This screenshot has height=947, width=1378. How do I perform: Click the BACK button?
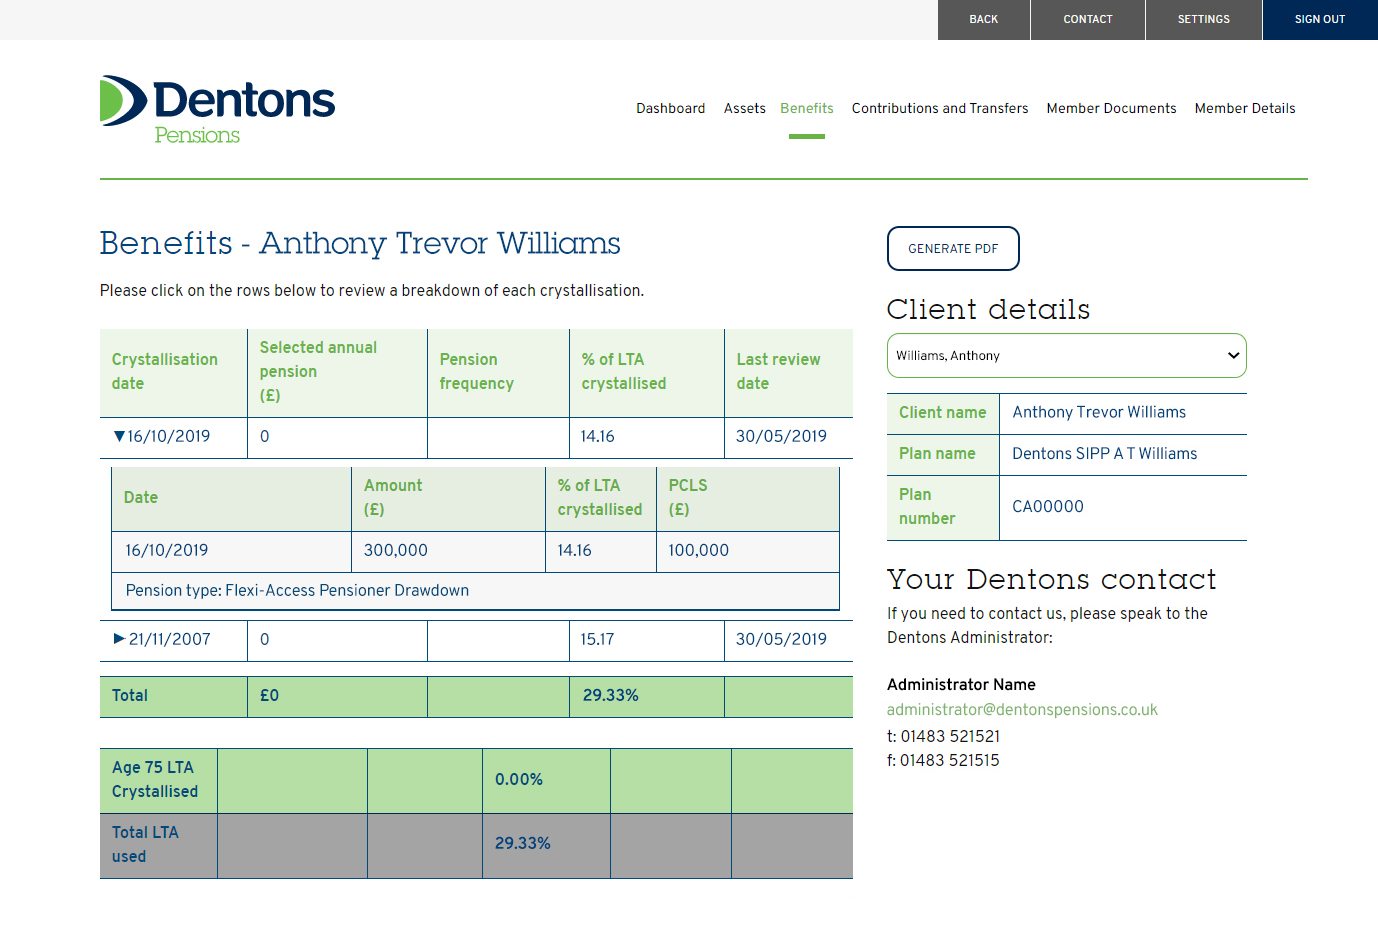984,20
